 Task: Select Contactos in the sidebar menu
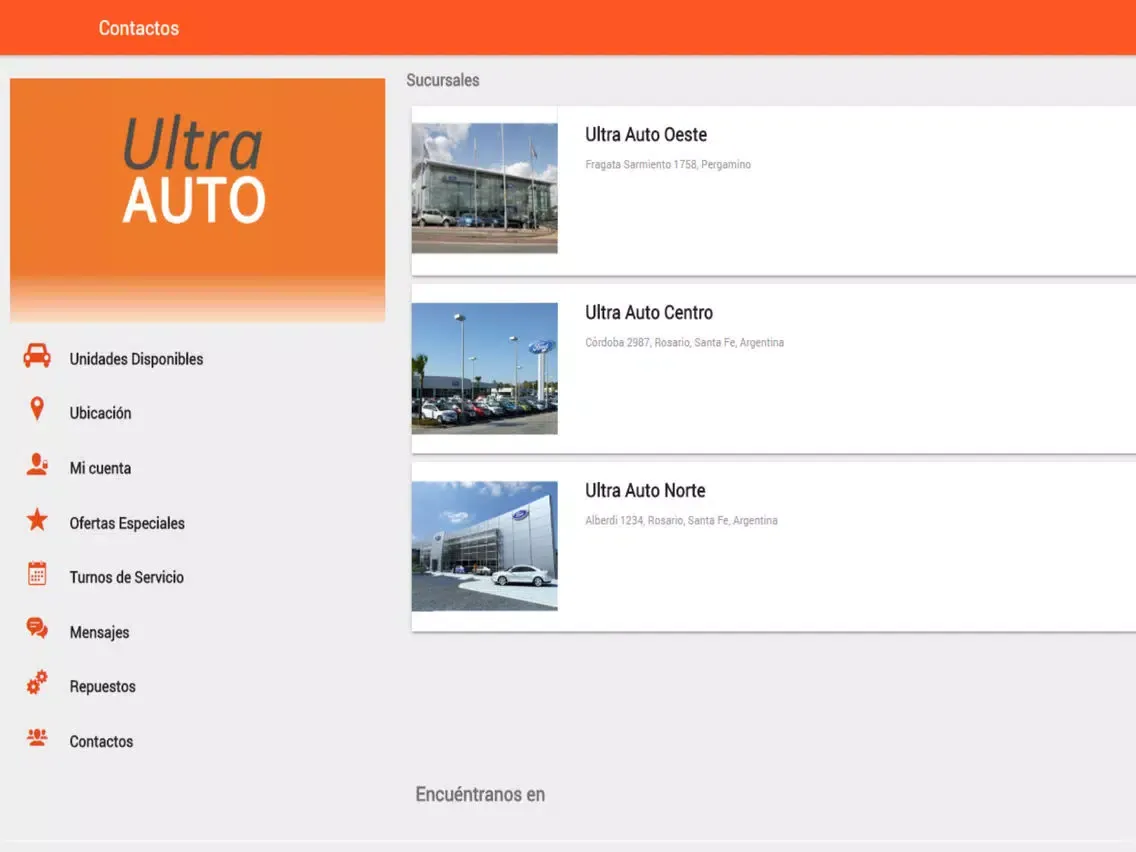pyautogui.click(x=101, y=742)
